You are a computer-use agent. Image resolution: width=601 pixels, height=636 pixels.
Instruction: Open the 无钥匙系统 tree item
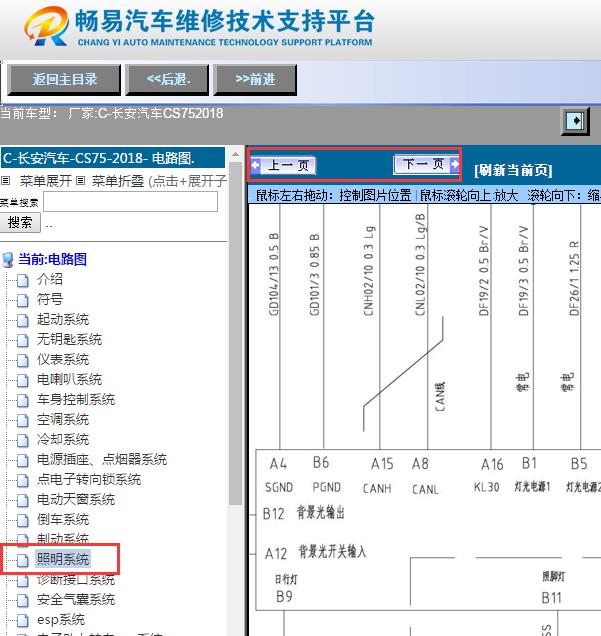(69, 339)
